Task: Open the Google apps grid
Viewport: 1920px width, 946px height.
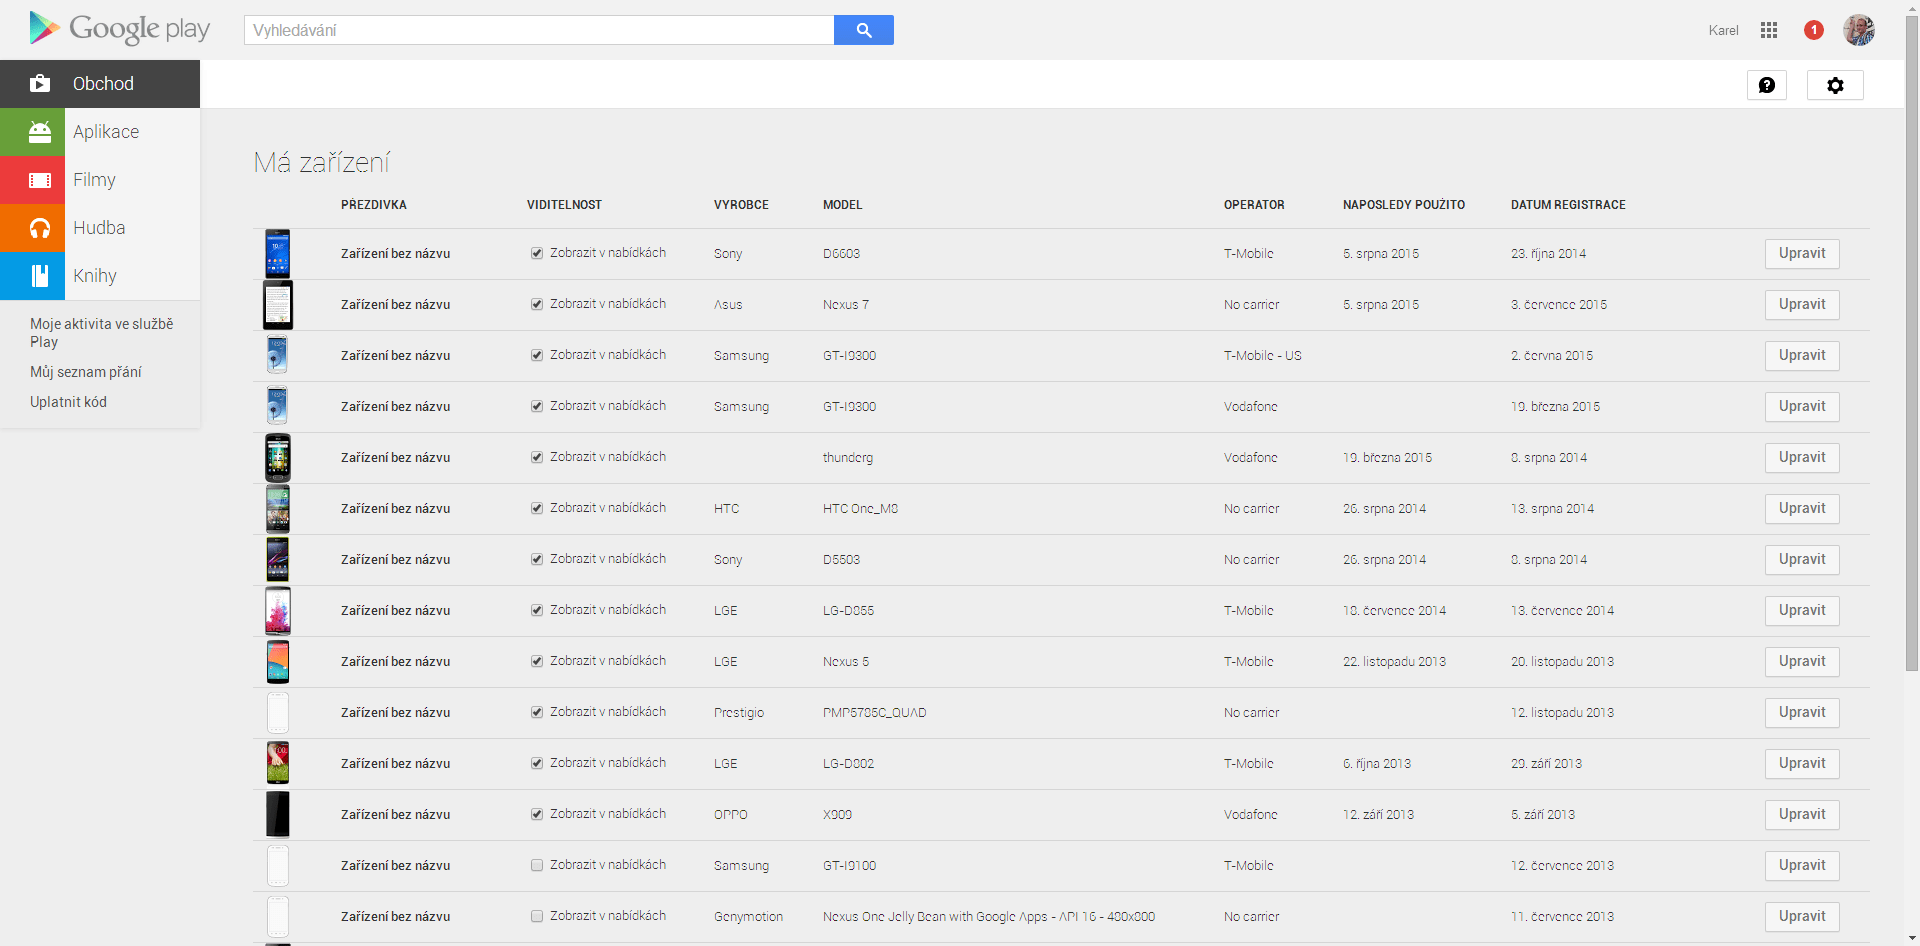Action: coord(1769,30)
